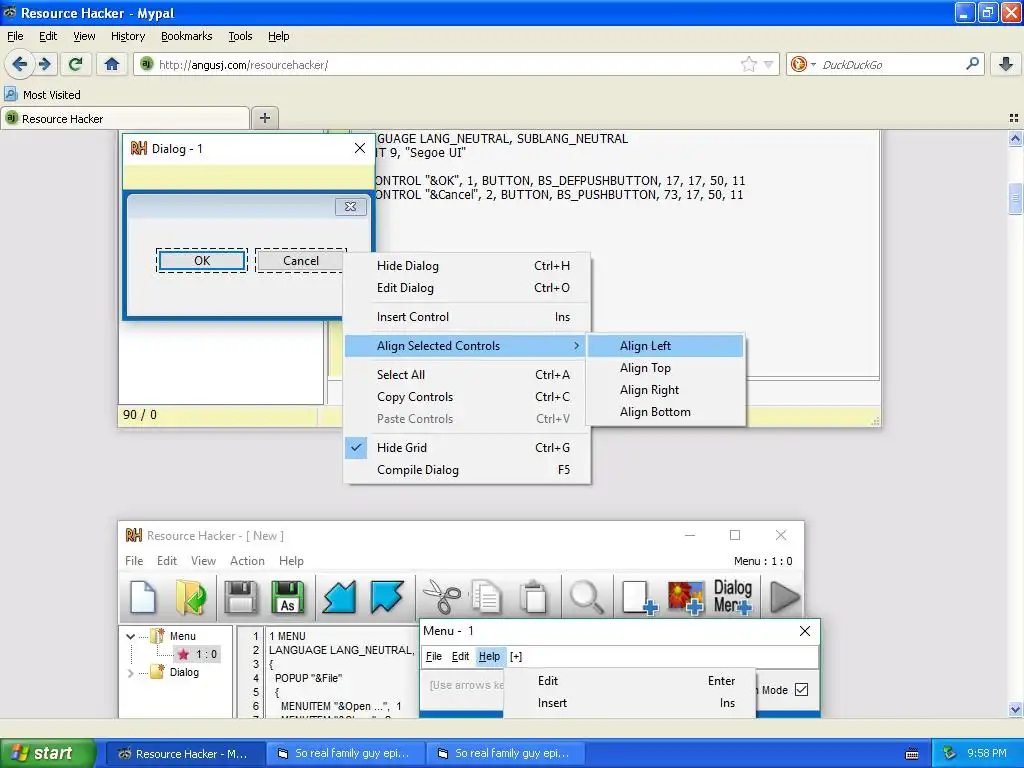1024x768 pixels.
Task: Open Action menu in Resource Hacker window
Action: (x=247, y=560)
